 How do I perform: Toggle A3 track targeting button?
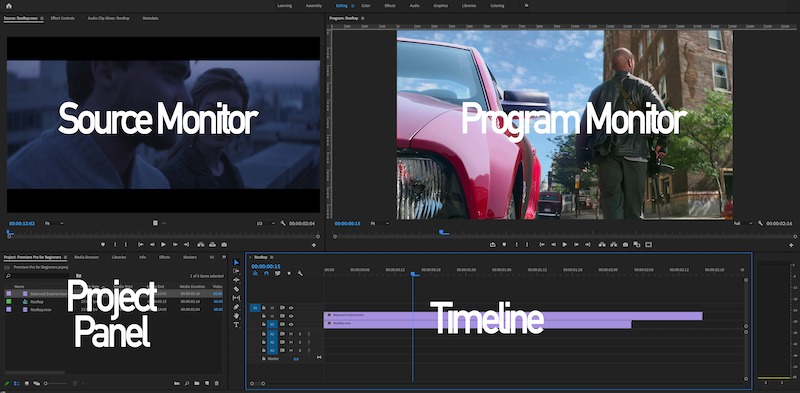point(272,351)
